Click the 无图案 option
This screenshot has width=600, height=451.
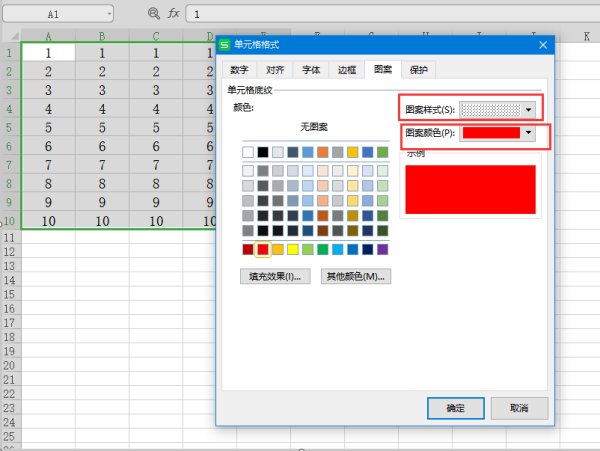(314, 127)
